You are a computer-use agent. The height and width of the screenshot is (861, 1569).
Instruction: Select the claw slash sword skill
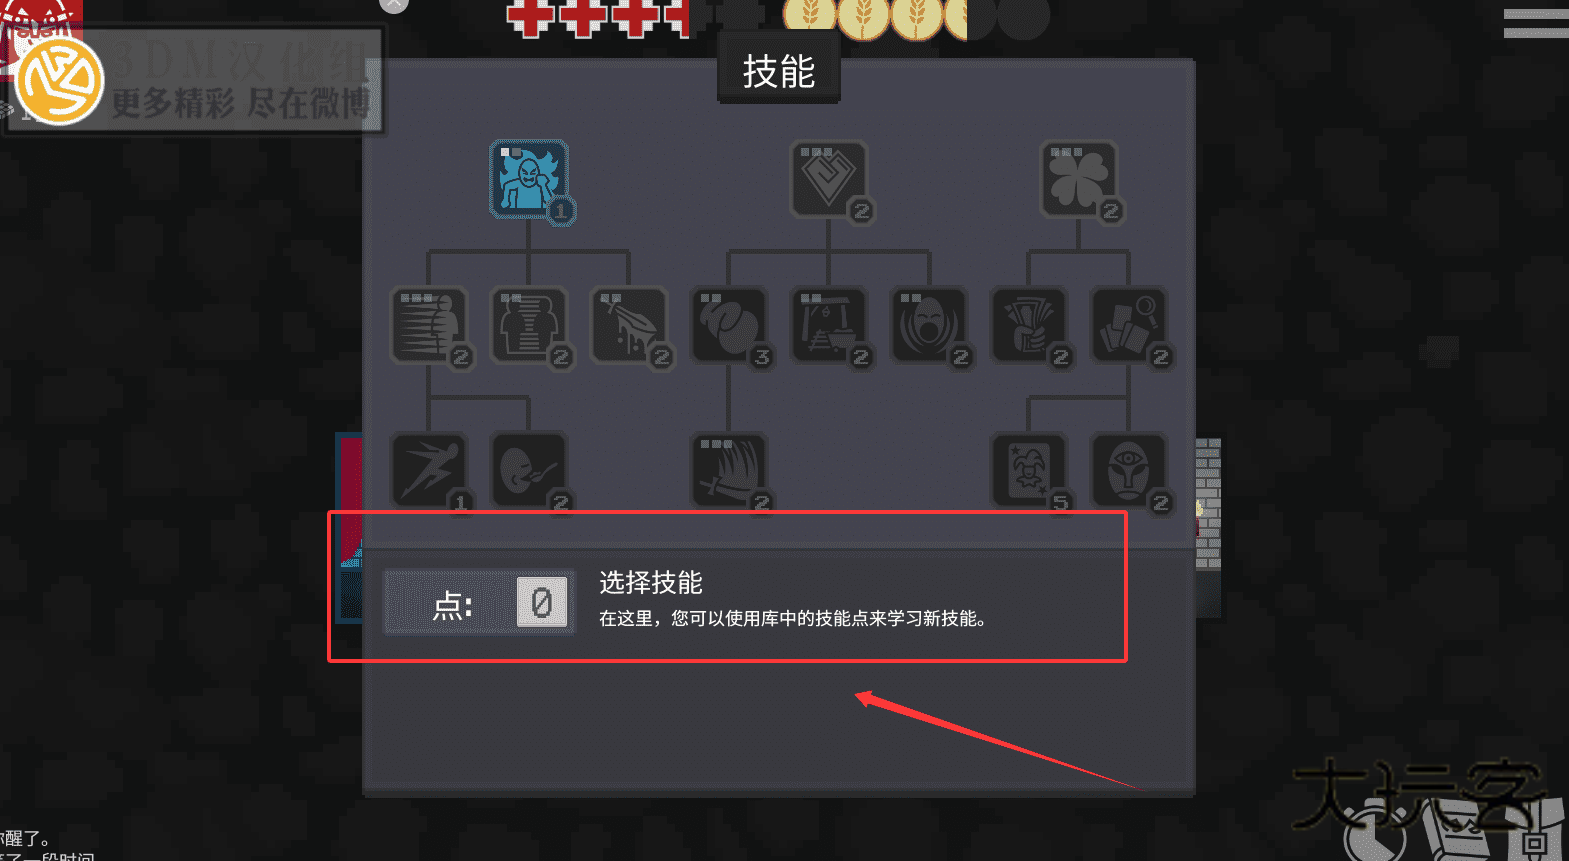(x=729, y=470)
